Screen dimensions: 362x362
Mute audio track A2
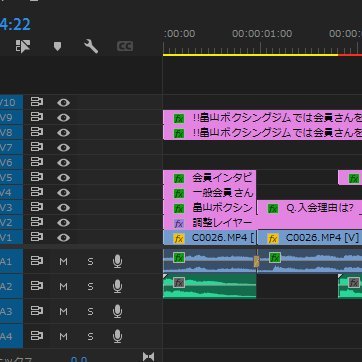click(63, 287)
